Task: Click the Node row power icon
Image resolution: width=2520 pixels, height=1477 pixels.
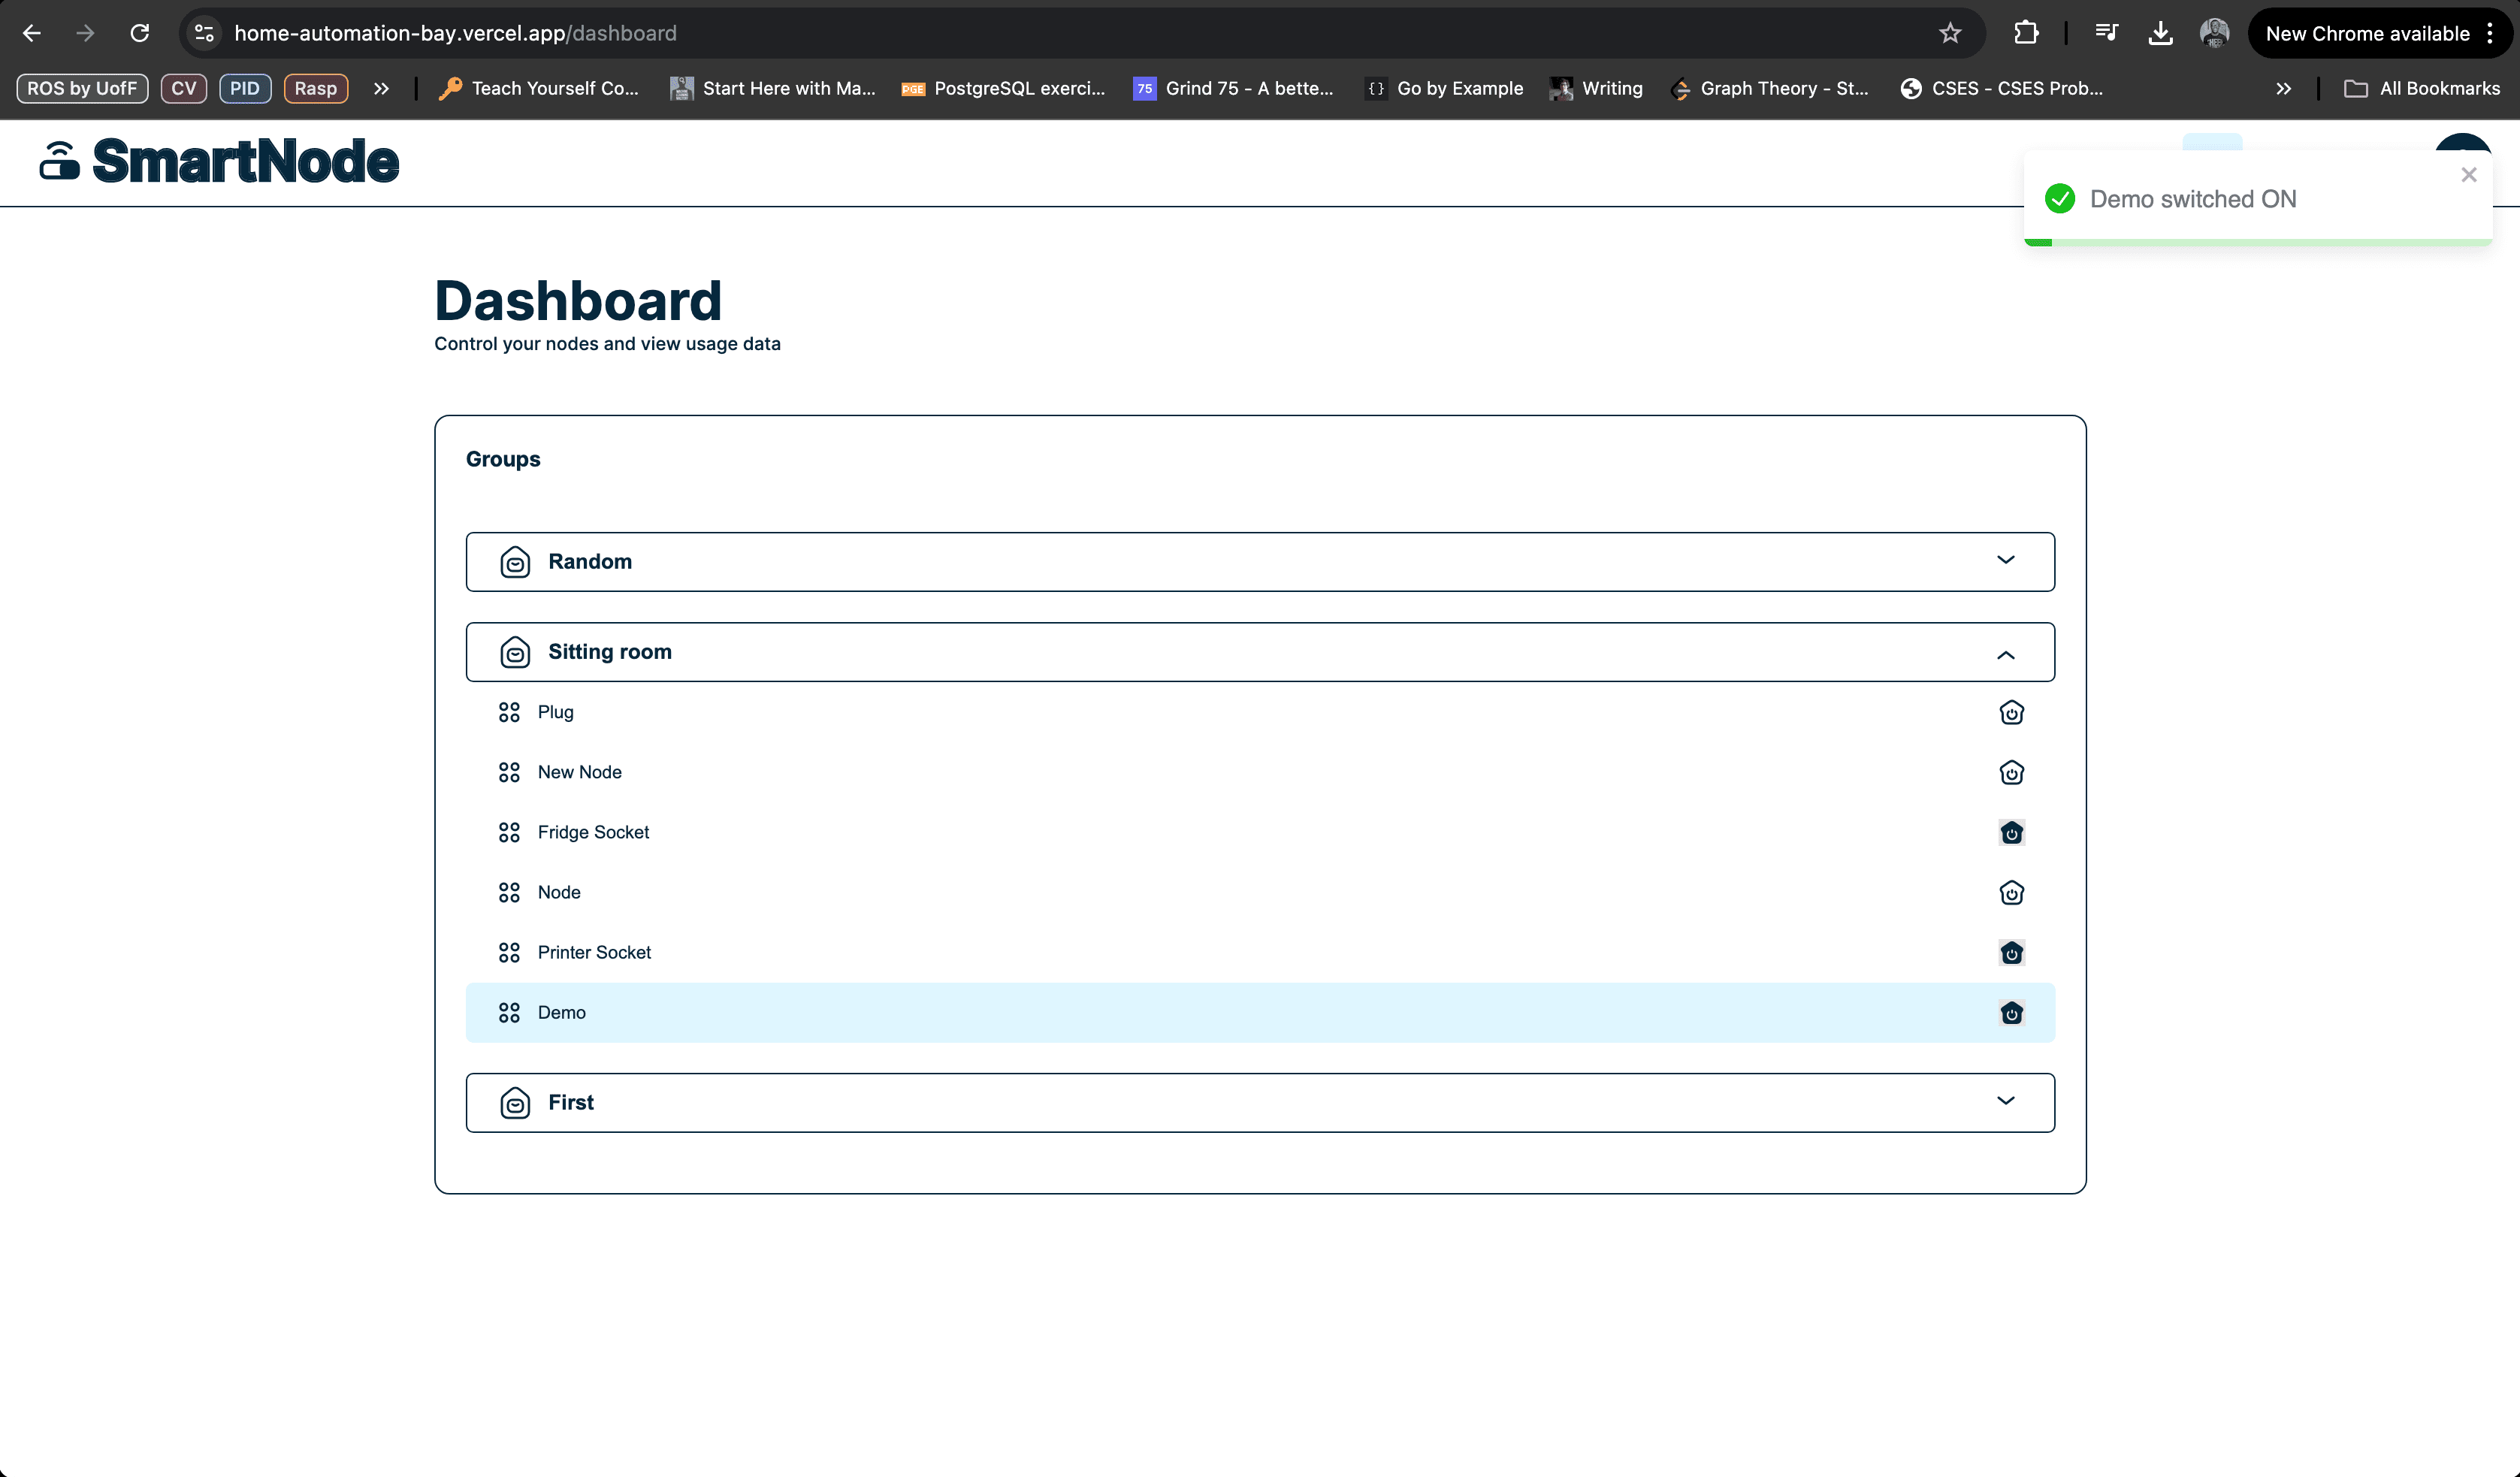Action: [2011, 892]
